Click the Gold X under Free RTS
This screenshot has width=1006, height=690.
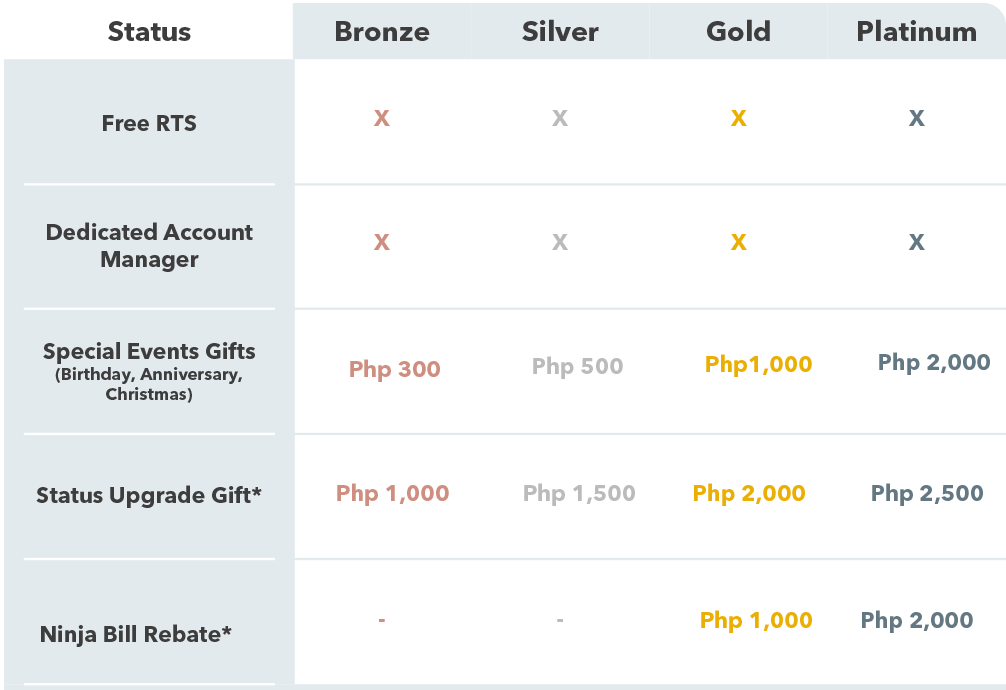coord(738,118)
